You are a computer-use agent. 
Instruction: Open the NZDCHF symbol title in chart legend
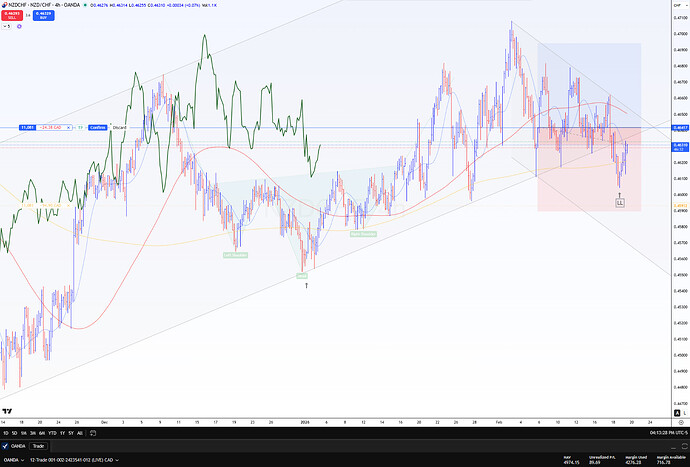point(44,5)
